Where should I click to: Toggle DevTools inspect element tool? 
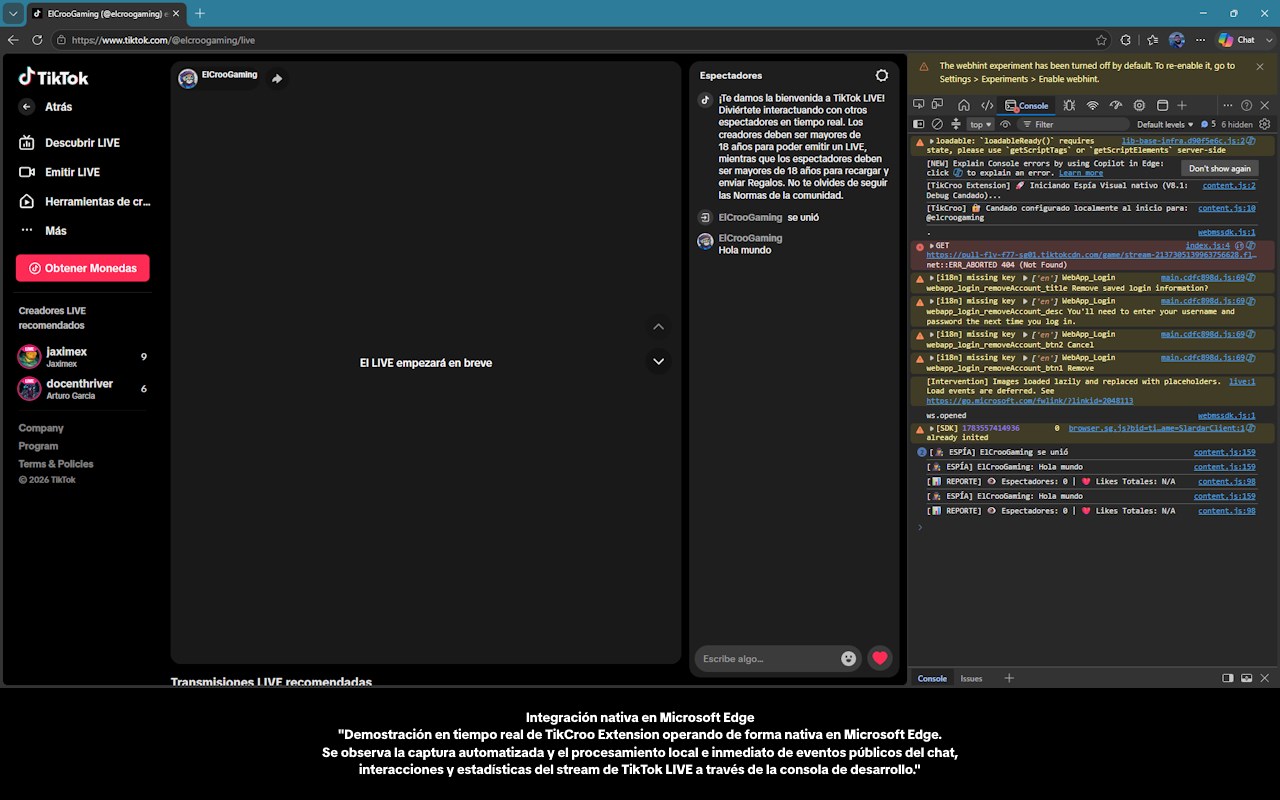(x=919, y=105)
